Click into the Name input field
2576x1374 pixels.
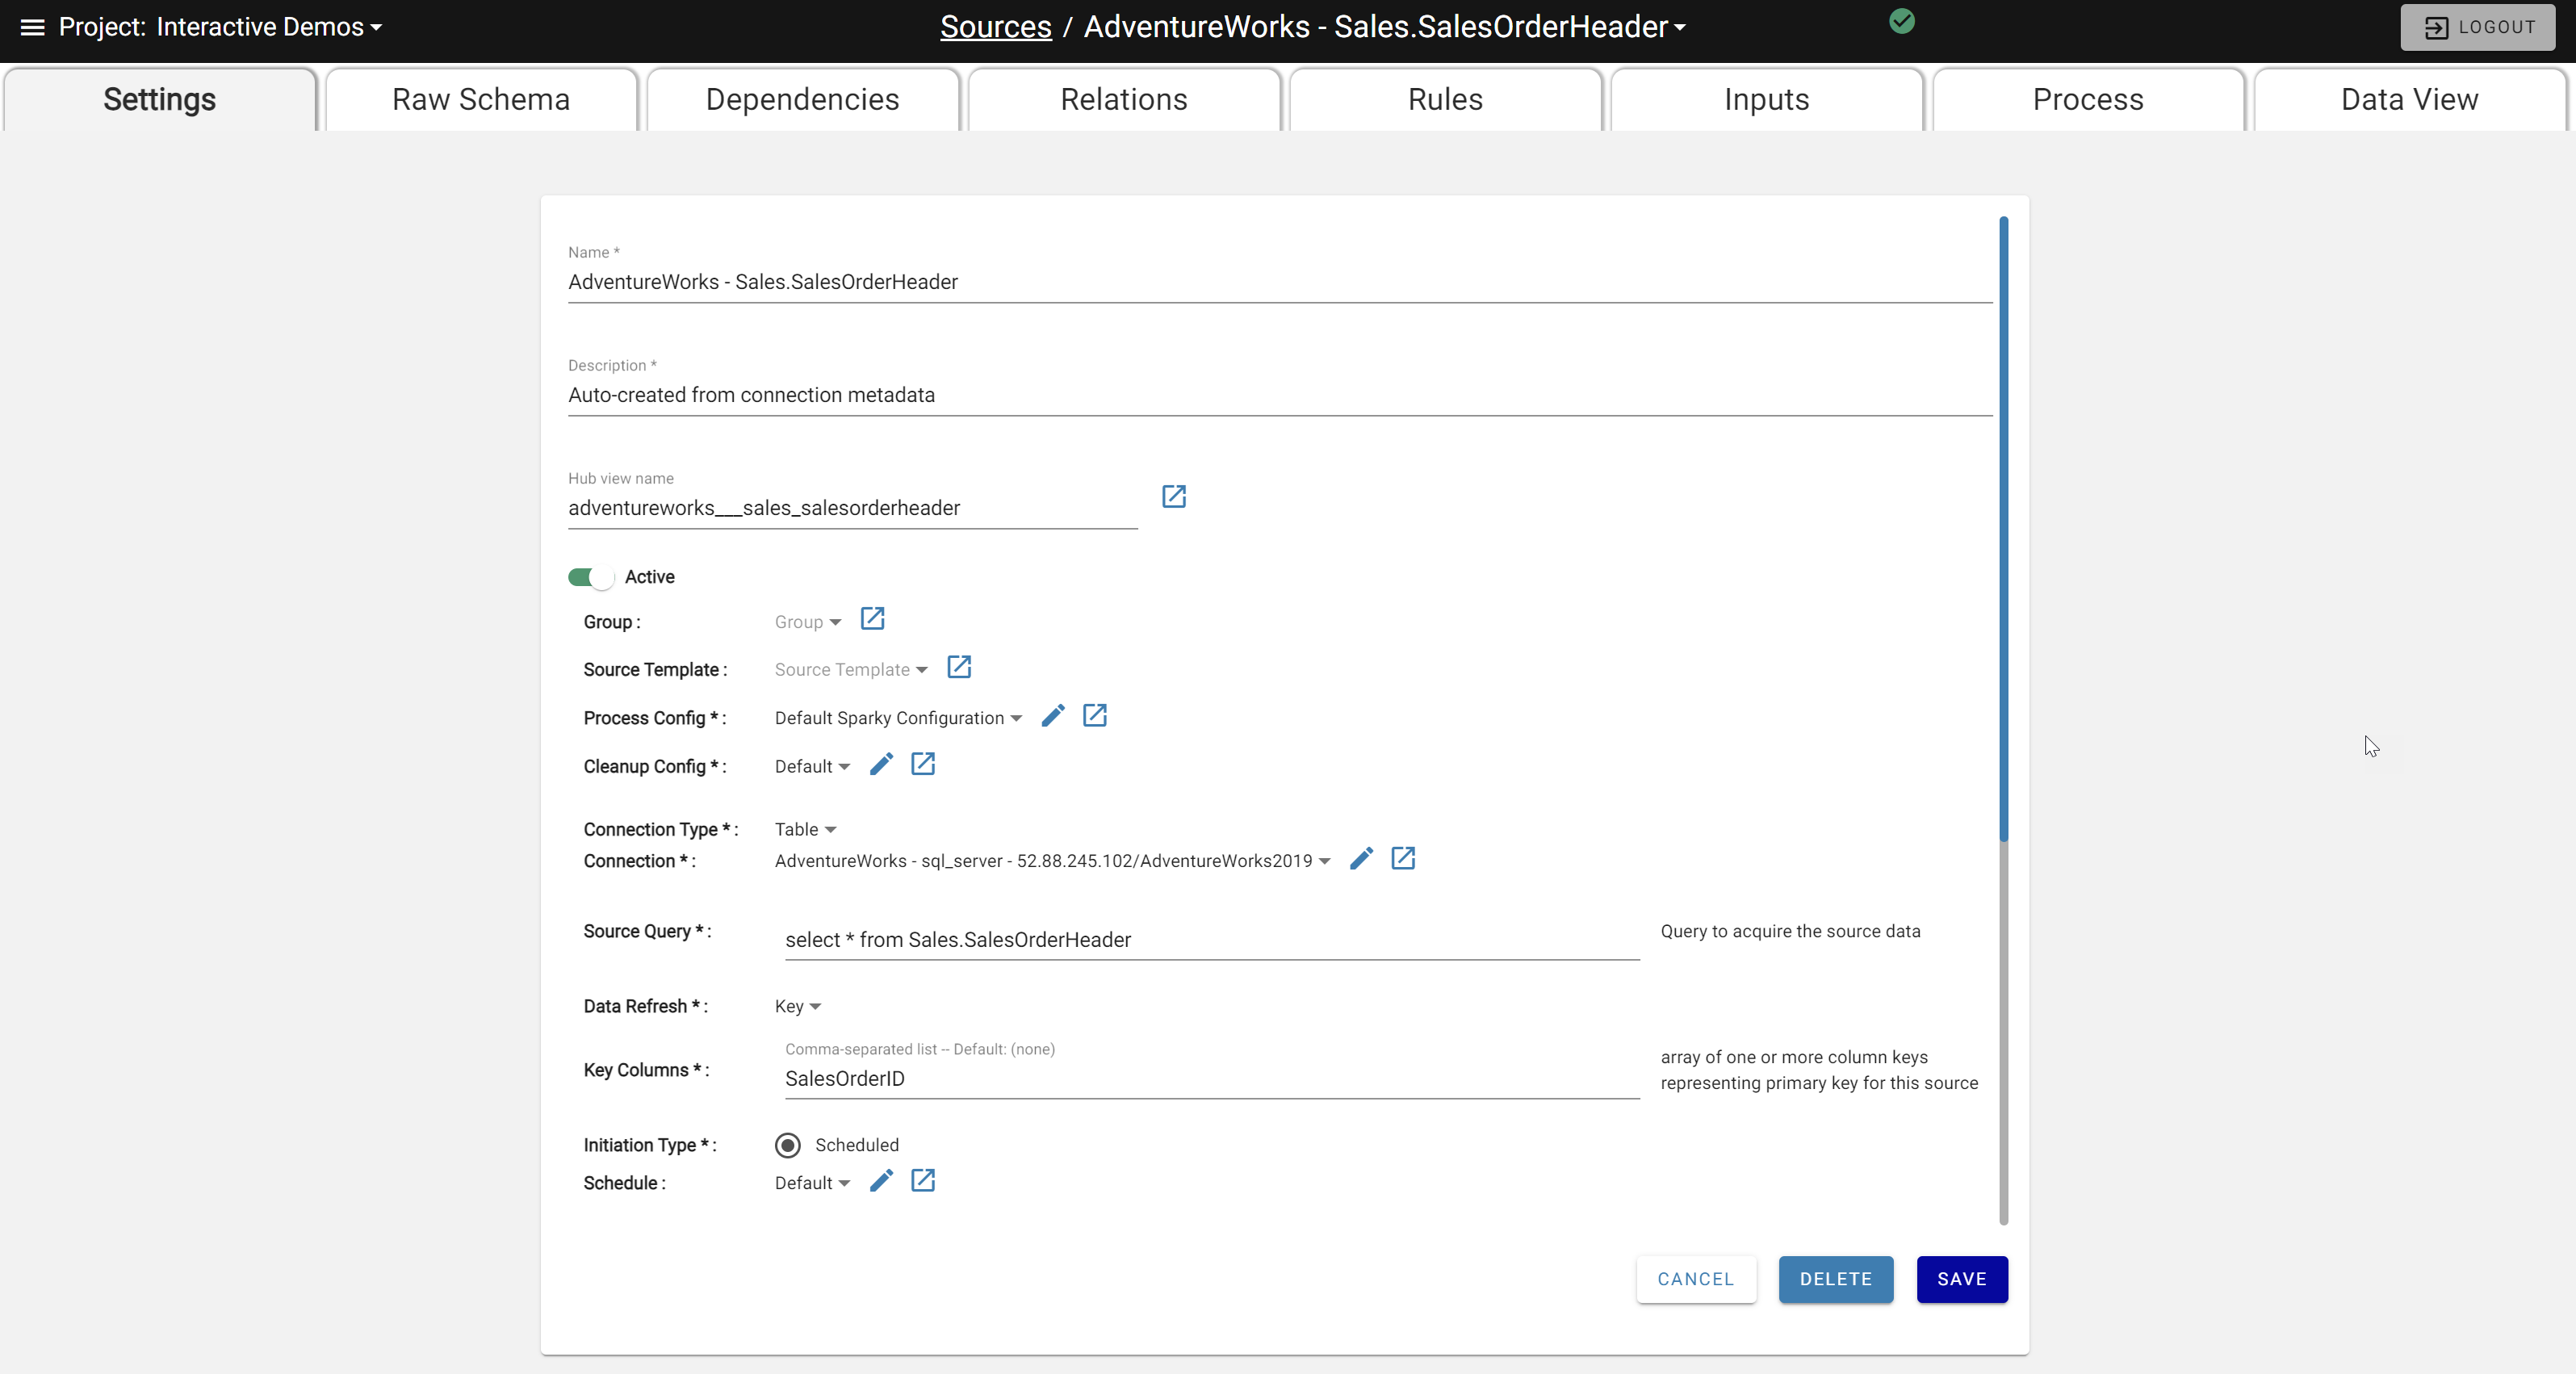[1280, 282]
